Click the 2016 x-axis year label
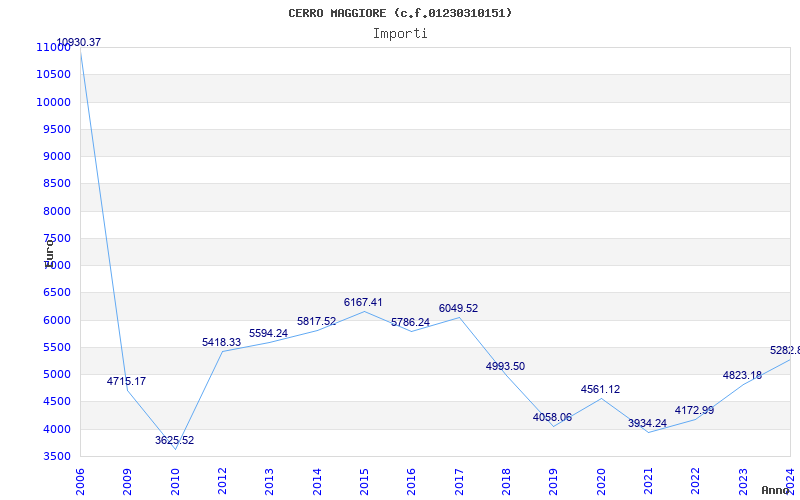The image size is (800, 500). click(x=412, y=482)
